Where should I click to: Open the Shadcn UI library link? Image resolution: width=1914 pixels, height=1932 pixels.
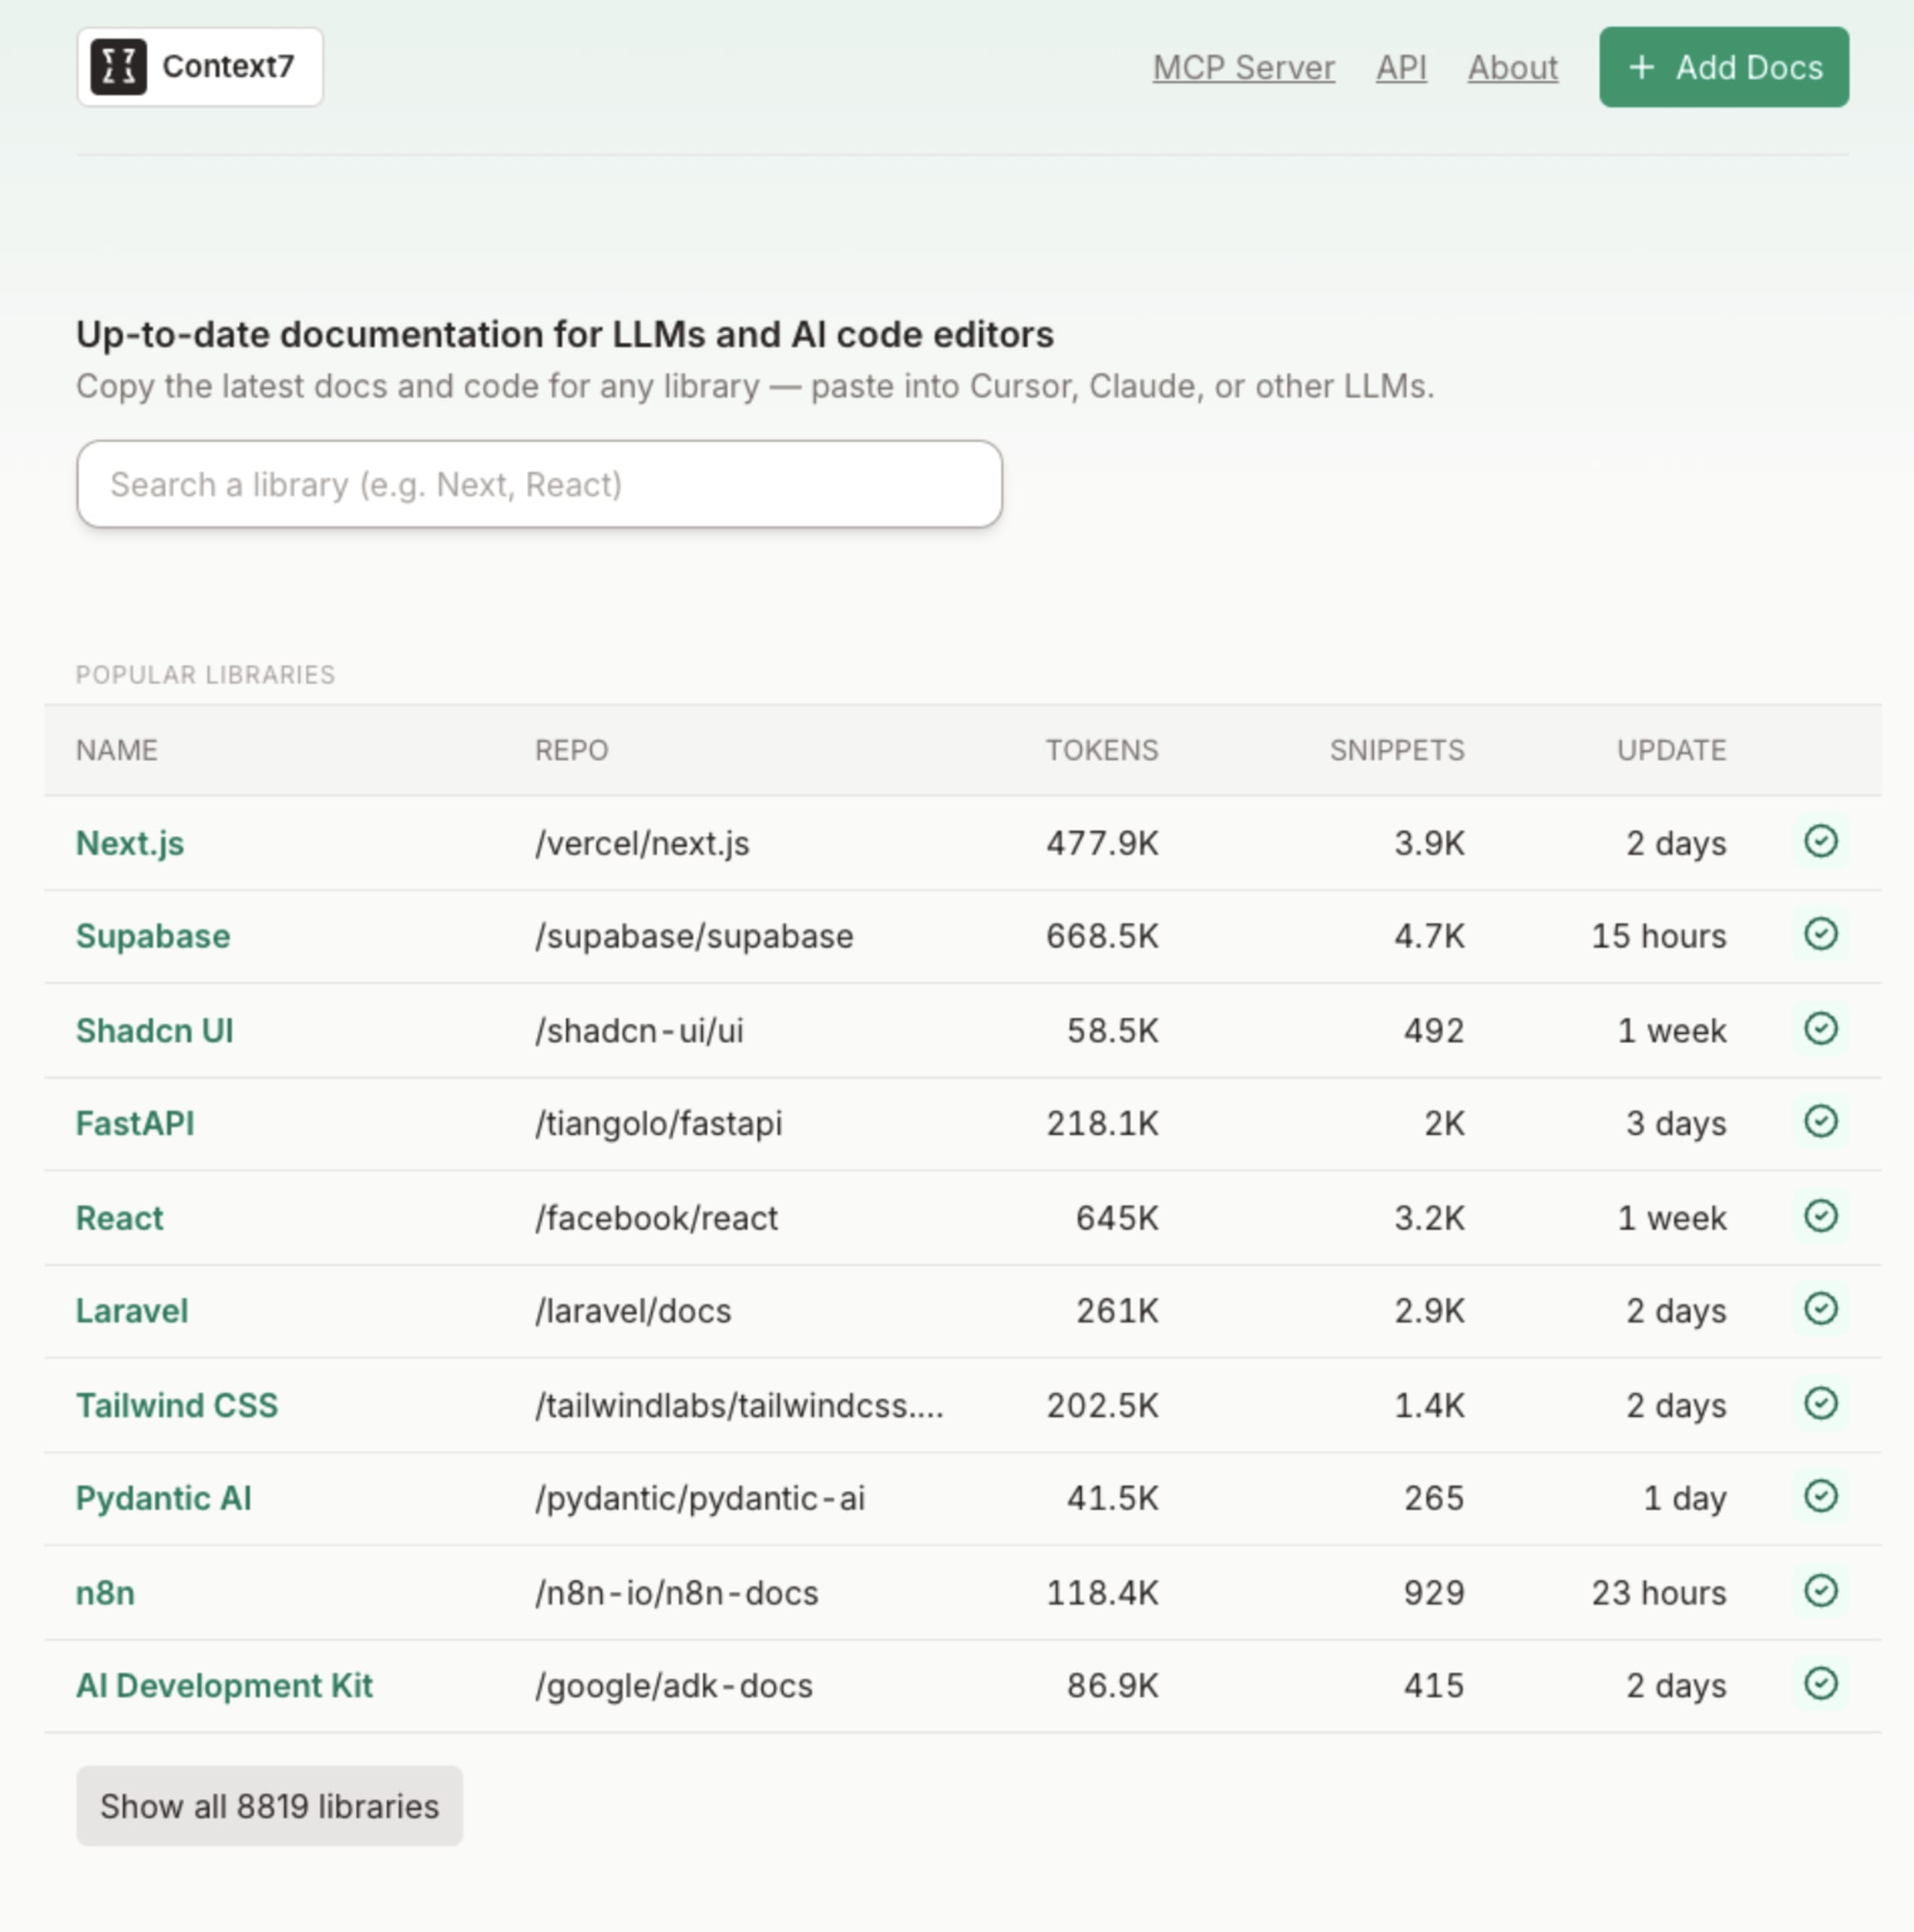(155, 1030)
